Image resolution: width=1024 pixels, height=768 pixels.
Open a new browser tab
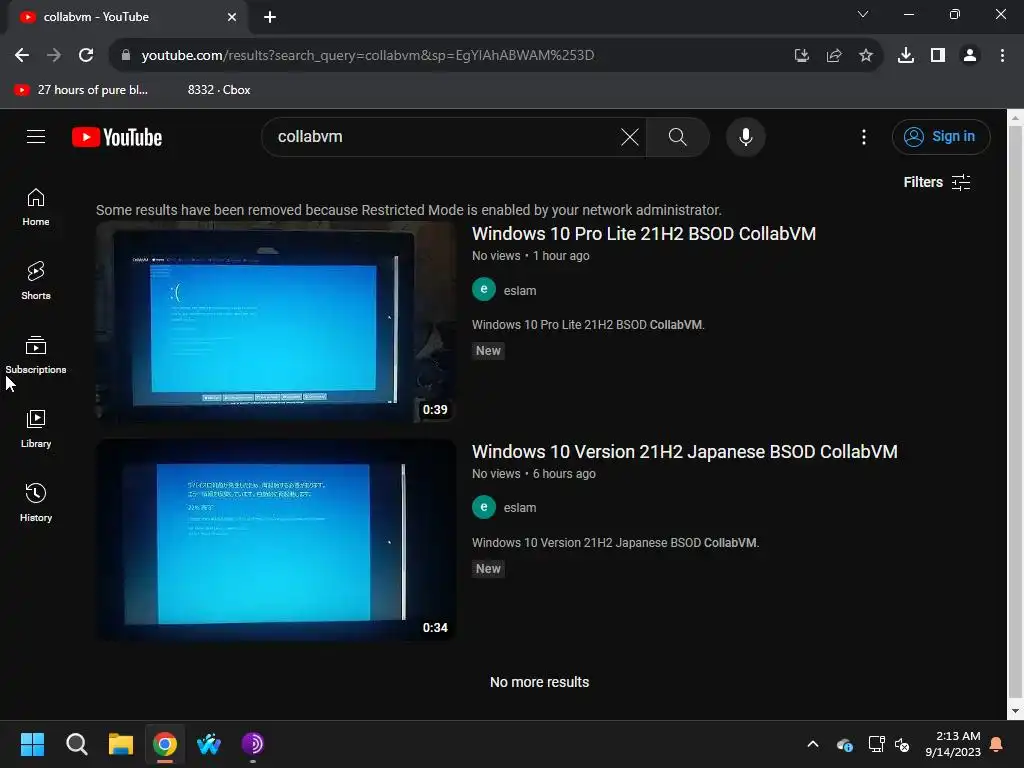point(270,17)
